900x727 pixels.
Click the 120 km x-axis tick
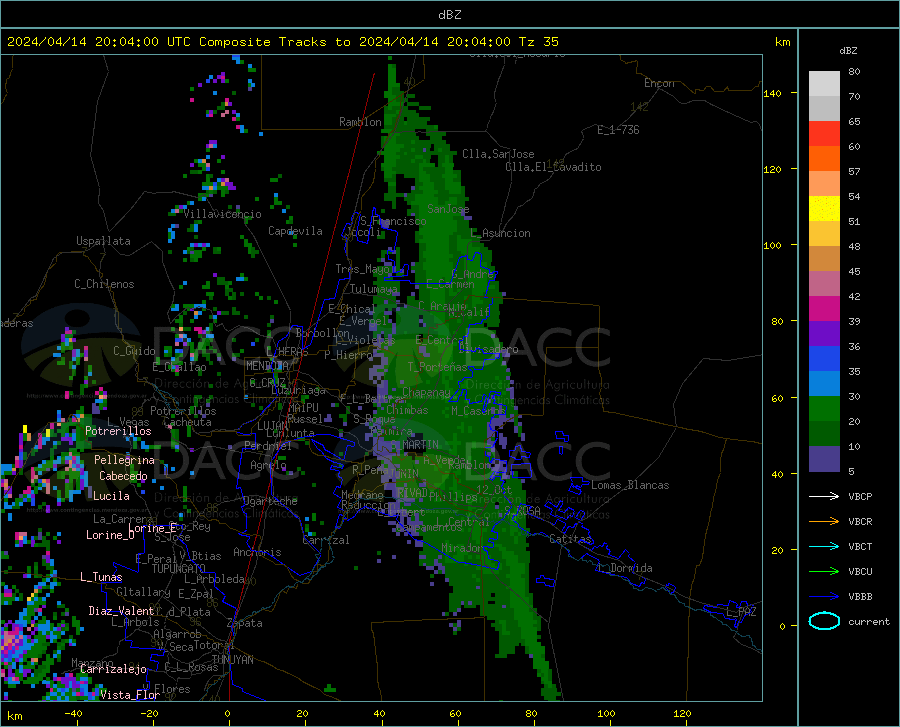tap(682, 714)
